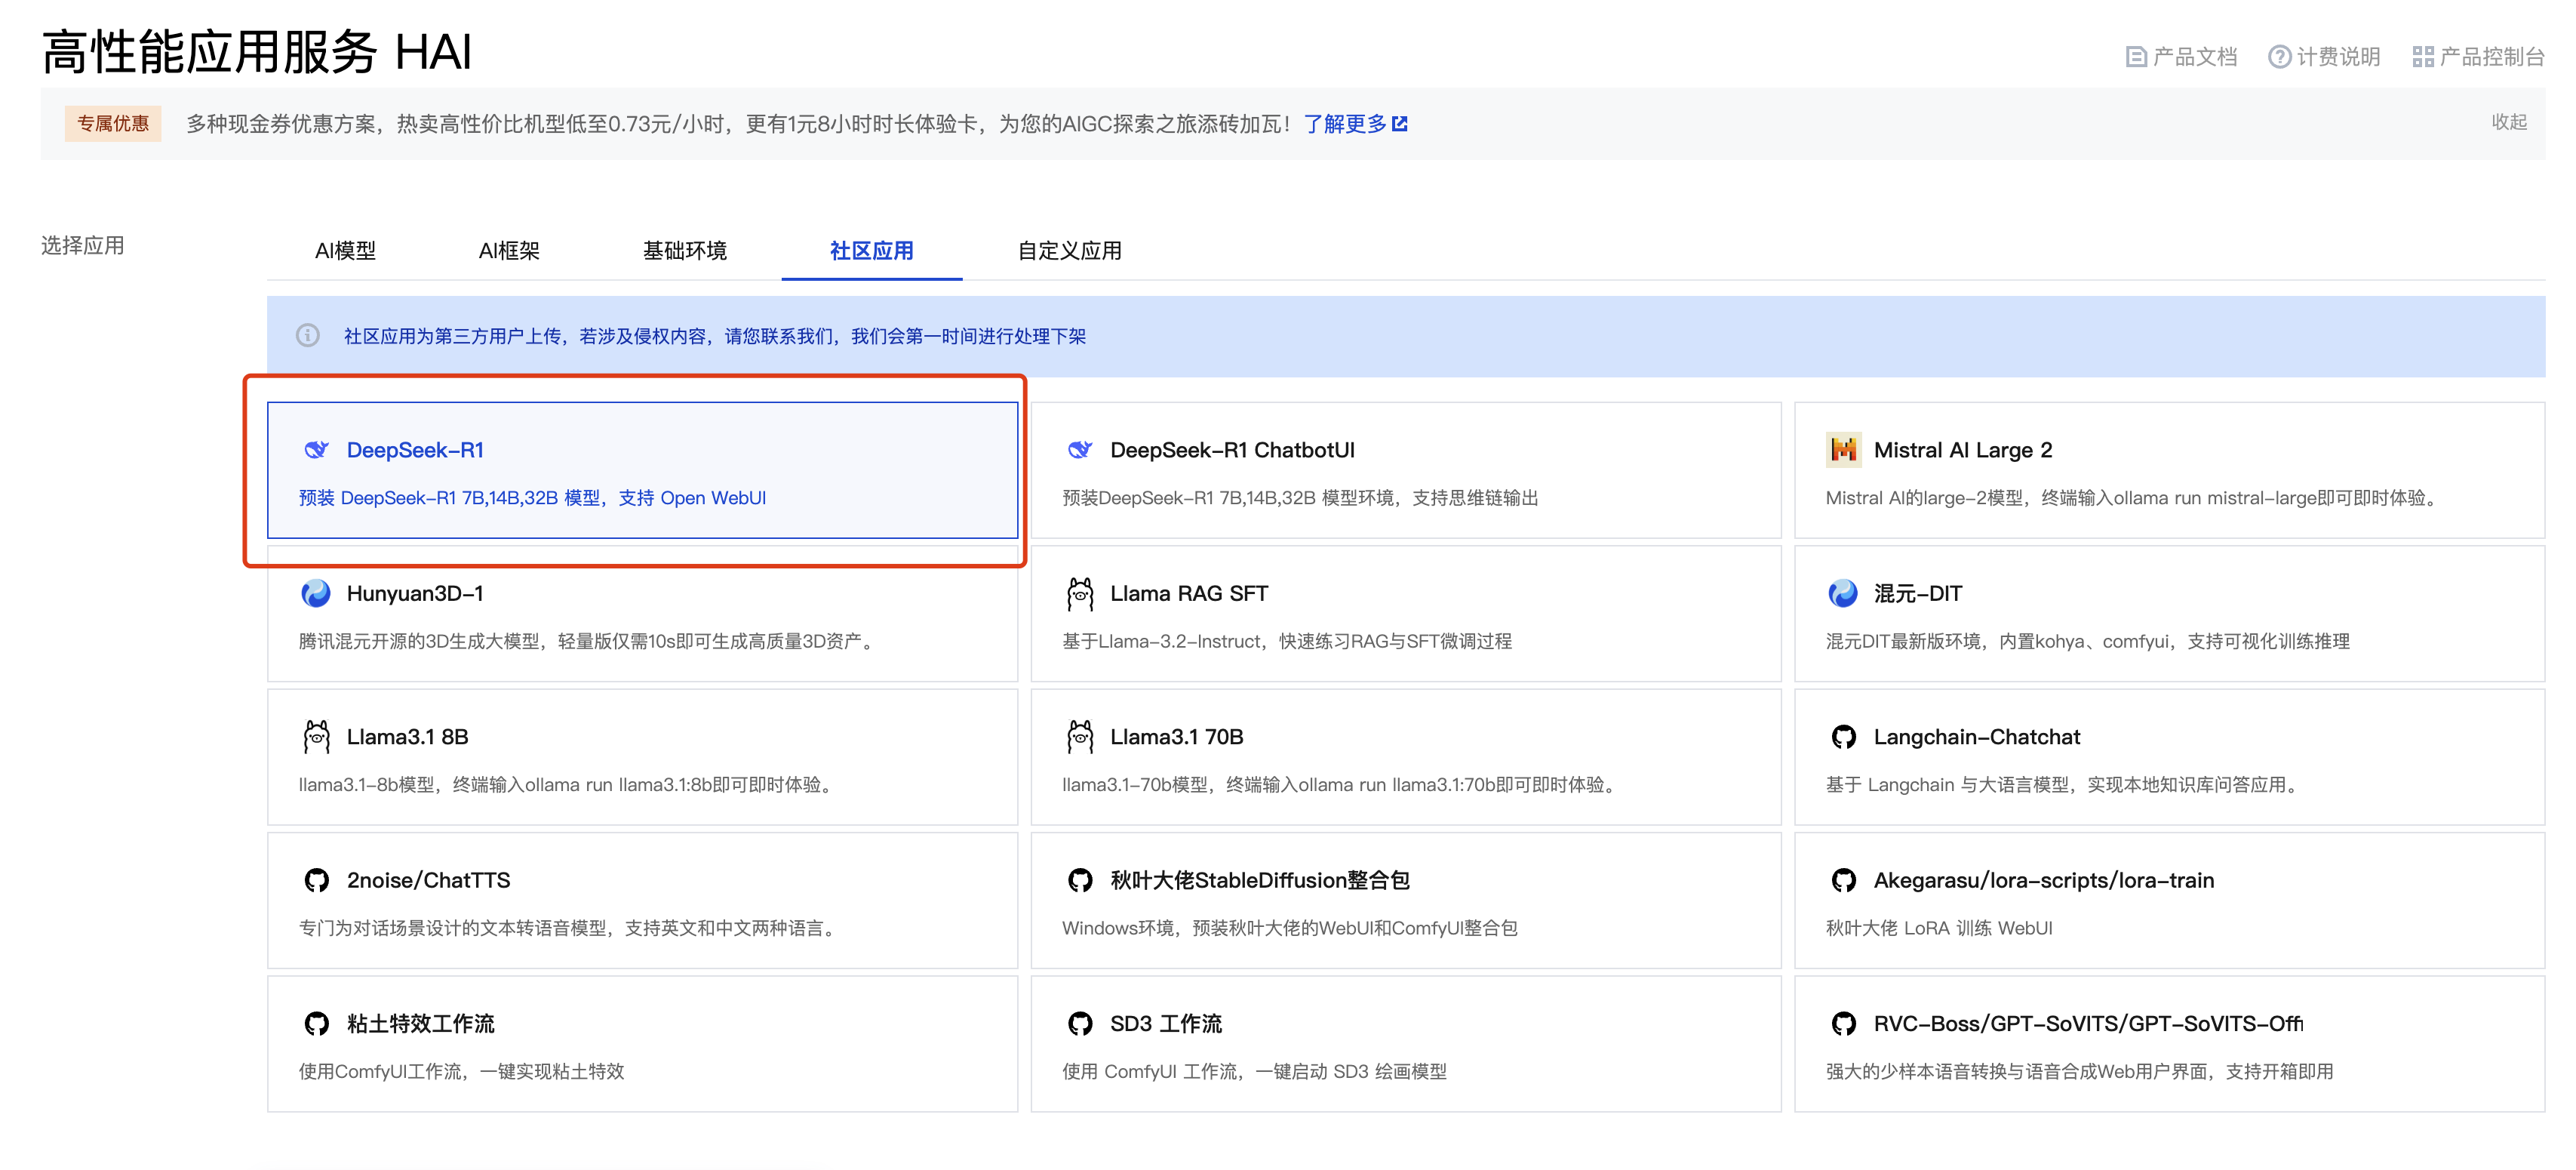The width and height of the screenshot is (2576, 1170).
Task: Select the Llama3.1 70B application card
Action: tap(1405, 758)
